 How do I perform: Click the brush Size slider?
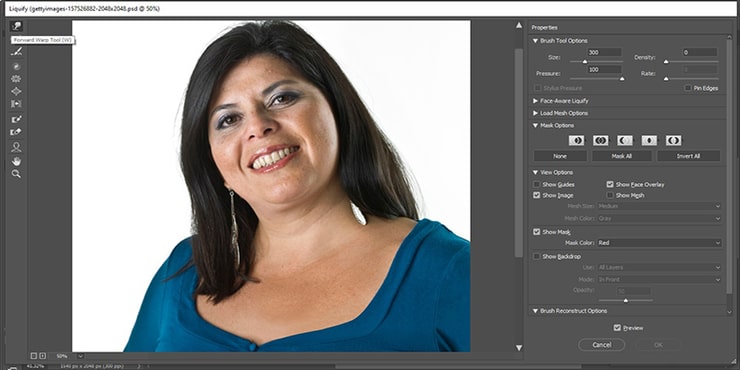click(597, 62)
